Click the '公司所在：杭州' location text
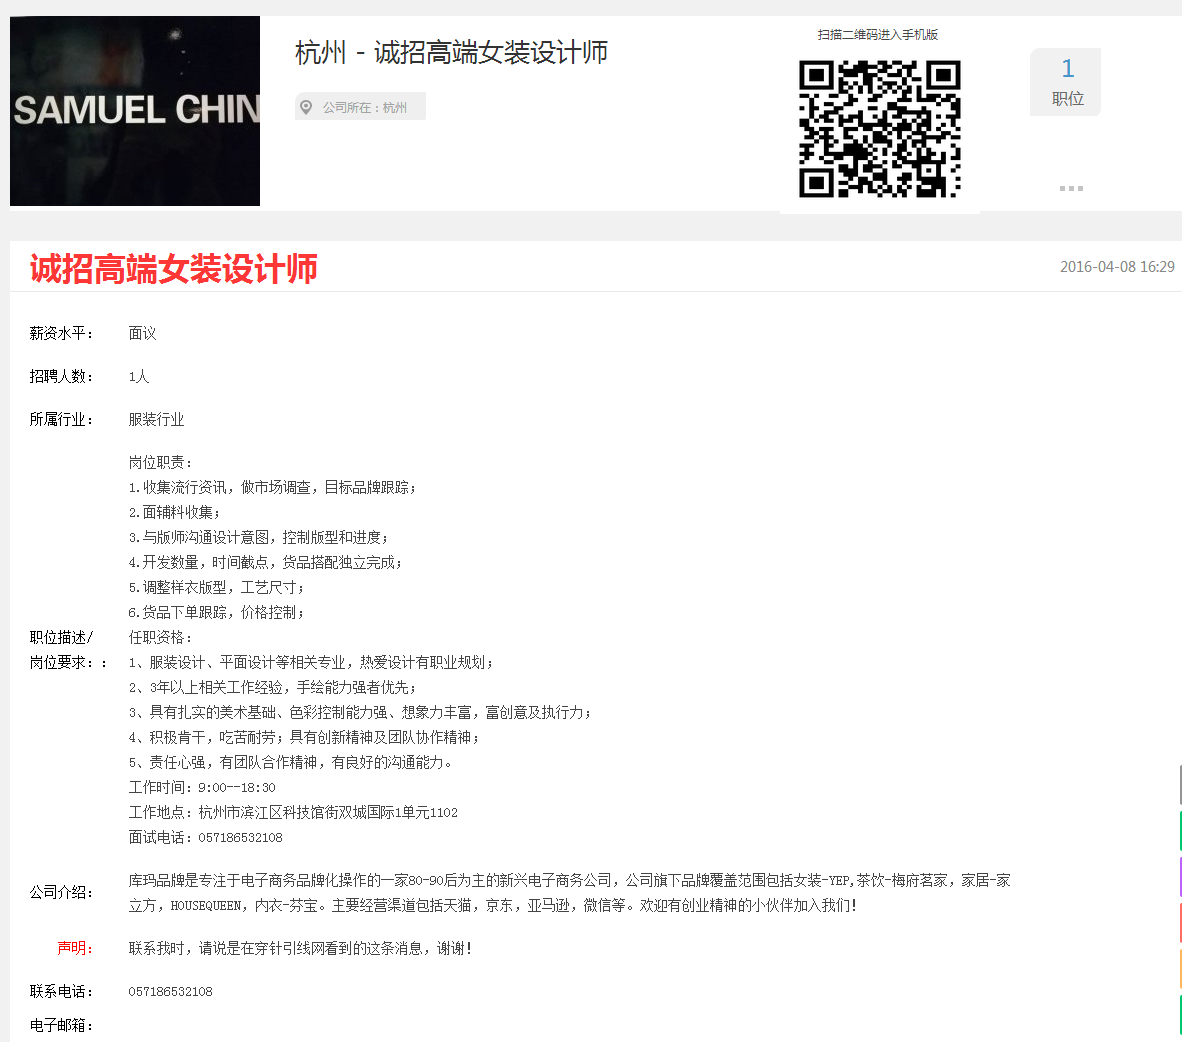The height and width of the screenshot is (1042, 1182). click(x=364, y=107)
